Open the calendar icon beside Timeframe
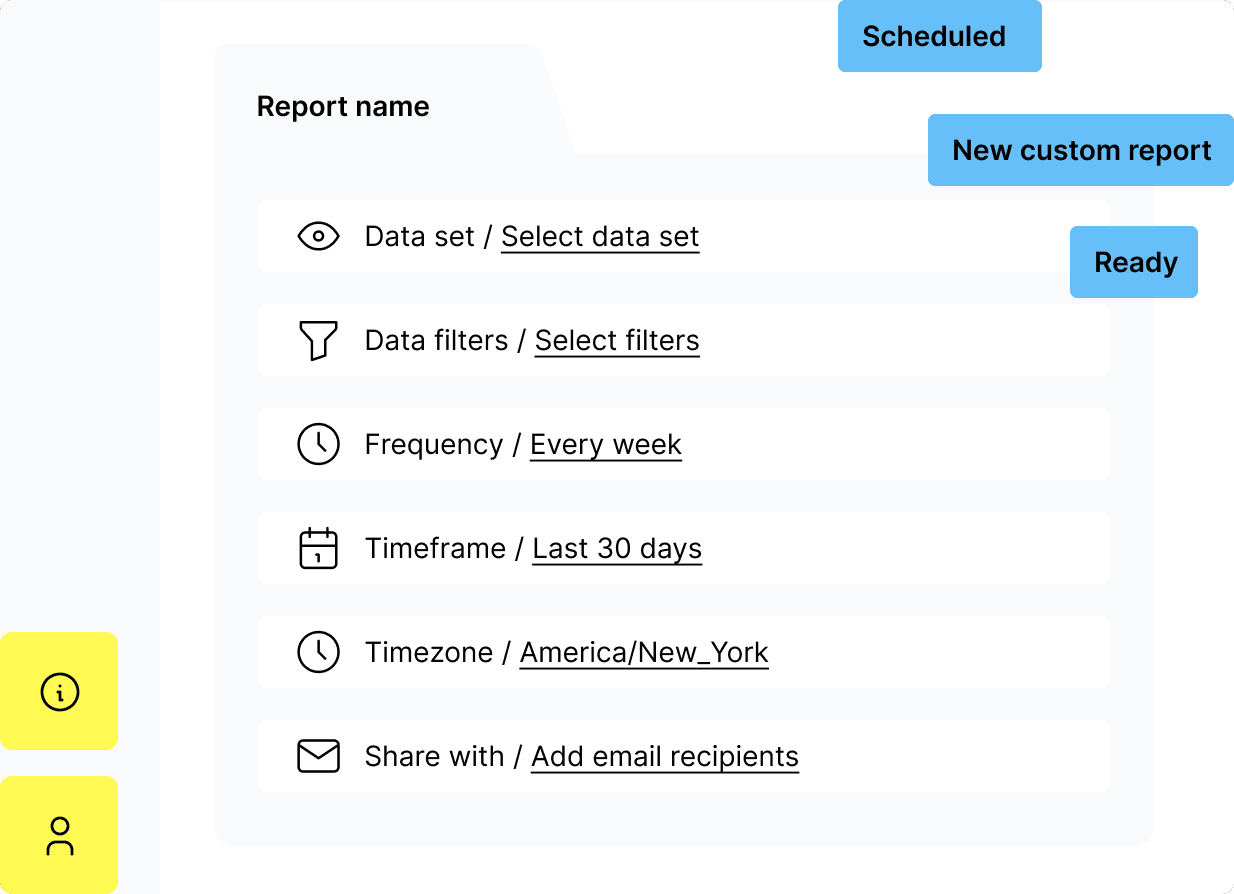This screenshot has height=894, width=1234. (x=318, y=548)
